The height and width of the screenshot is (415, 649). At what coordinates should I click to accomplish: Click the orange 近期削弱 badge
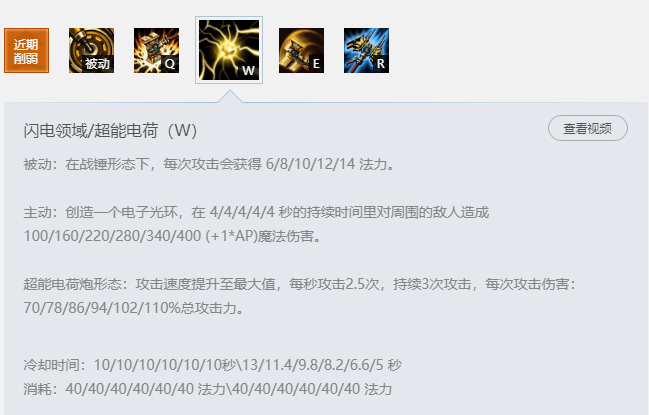click(x=26, y=50)
